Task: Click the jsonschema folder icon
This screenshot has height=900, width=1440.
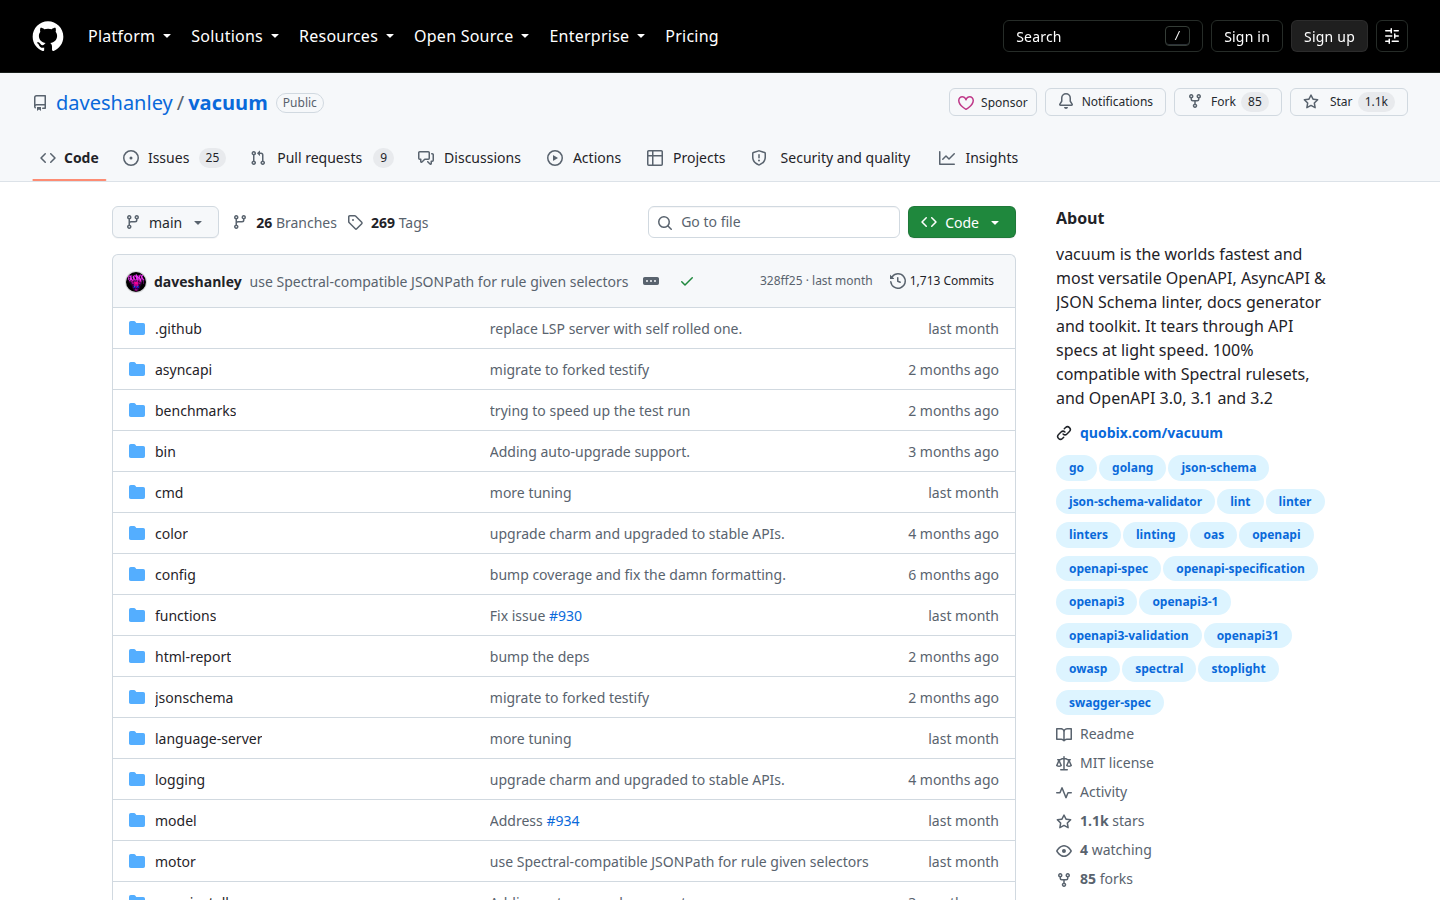Action: 137,697
